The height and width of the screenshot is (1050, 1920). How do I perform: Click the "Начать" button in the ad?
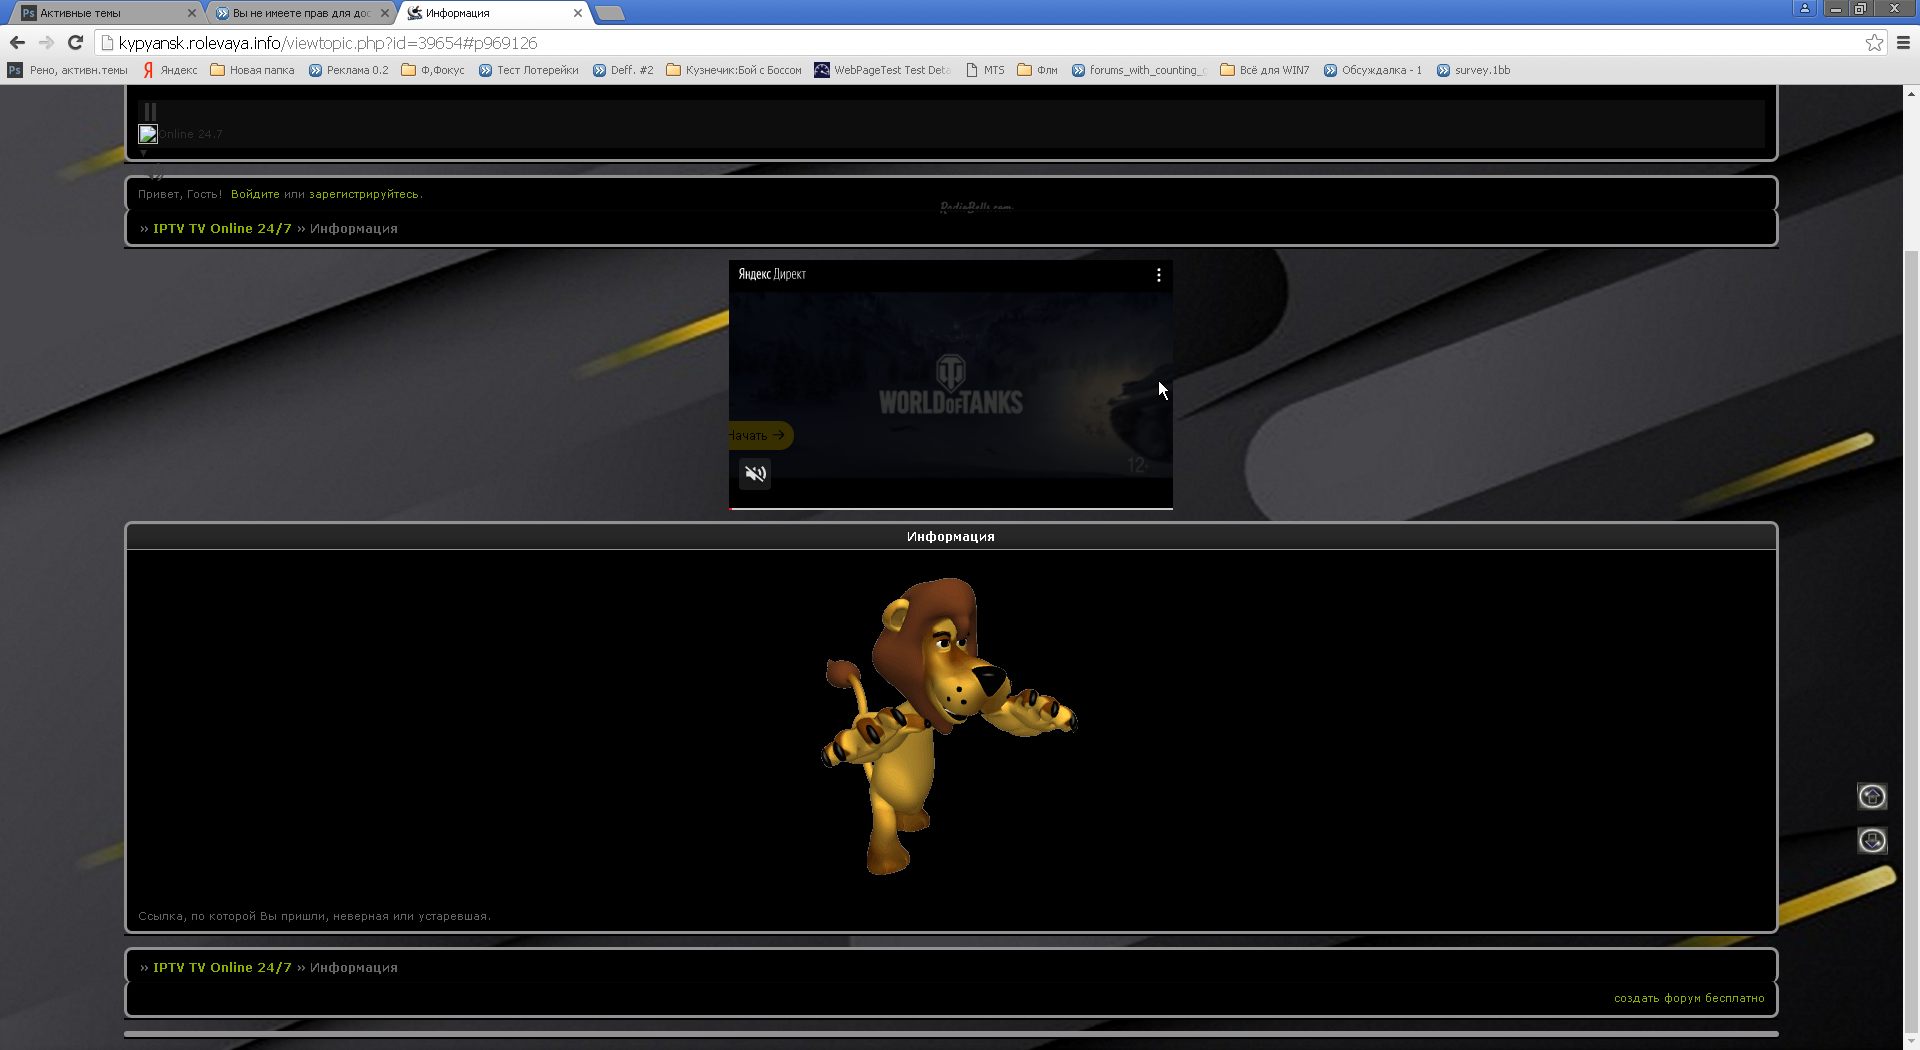[x=760, y=435]
